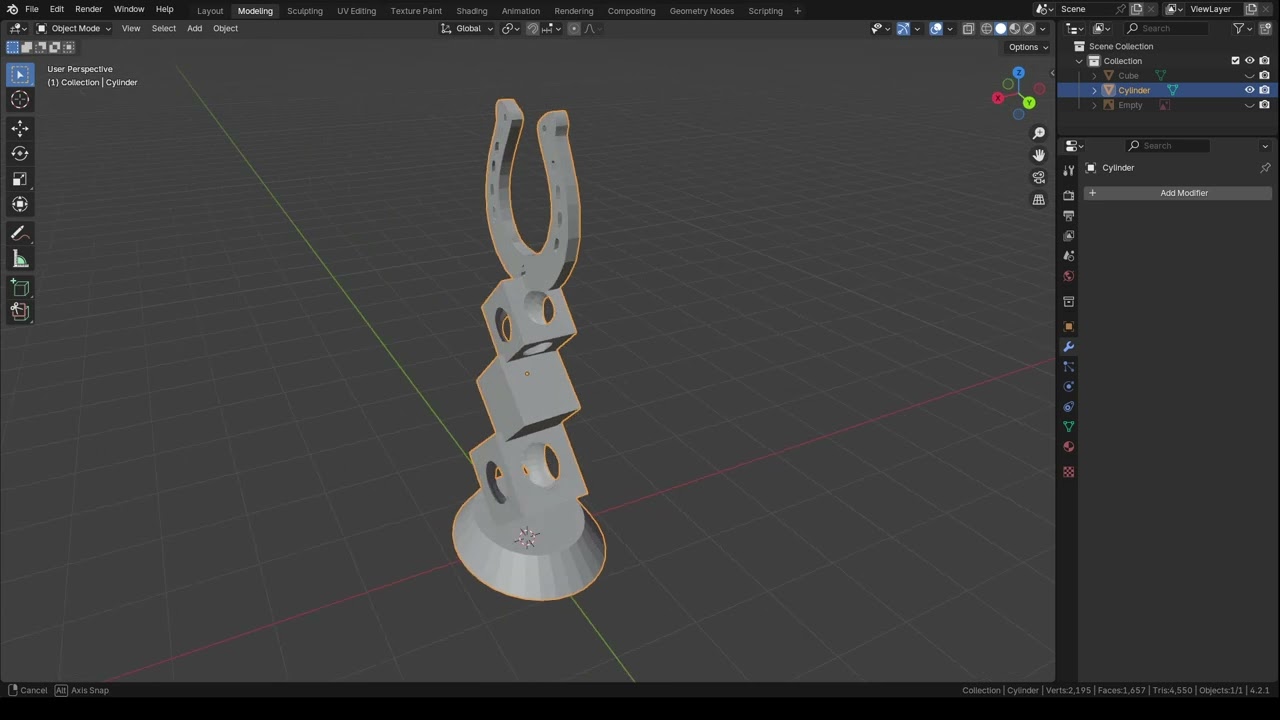1280x720 pixels.
Task: Open the File menu
Action: pos(32,9)
